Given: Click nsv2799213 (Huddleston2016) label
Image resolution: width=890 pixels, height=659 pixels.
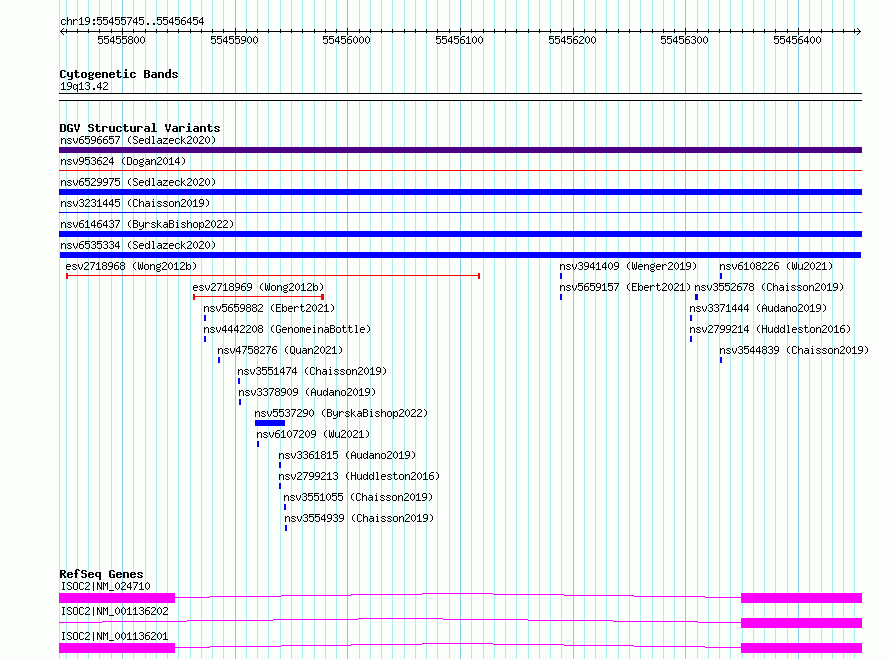Looking at the screenshot, I should click(x=359, y=476).
